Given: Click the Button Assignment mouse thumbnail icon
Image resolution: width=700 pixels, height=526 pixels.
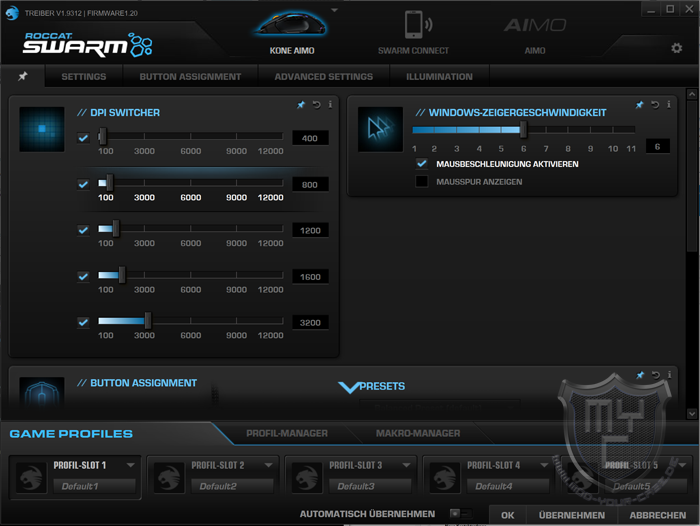Looking at the screenshot, I should (x=42, y=392).
